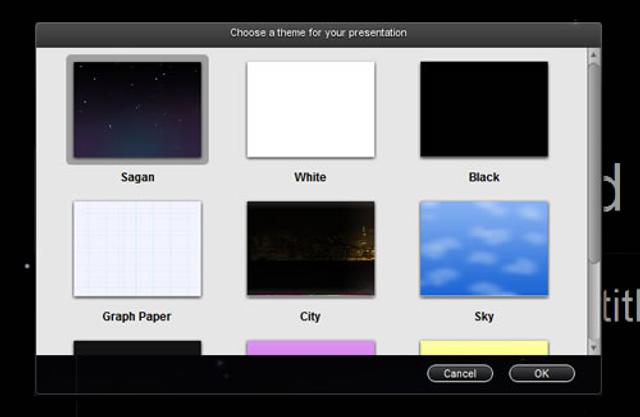The image size is (640, 417).
Task: Choose the City theme thumbnail
Action: (x=310, y=248)
